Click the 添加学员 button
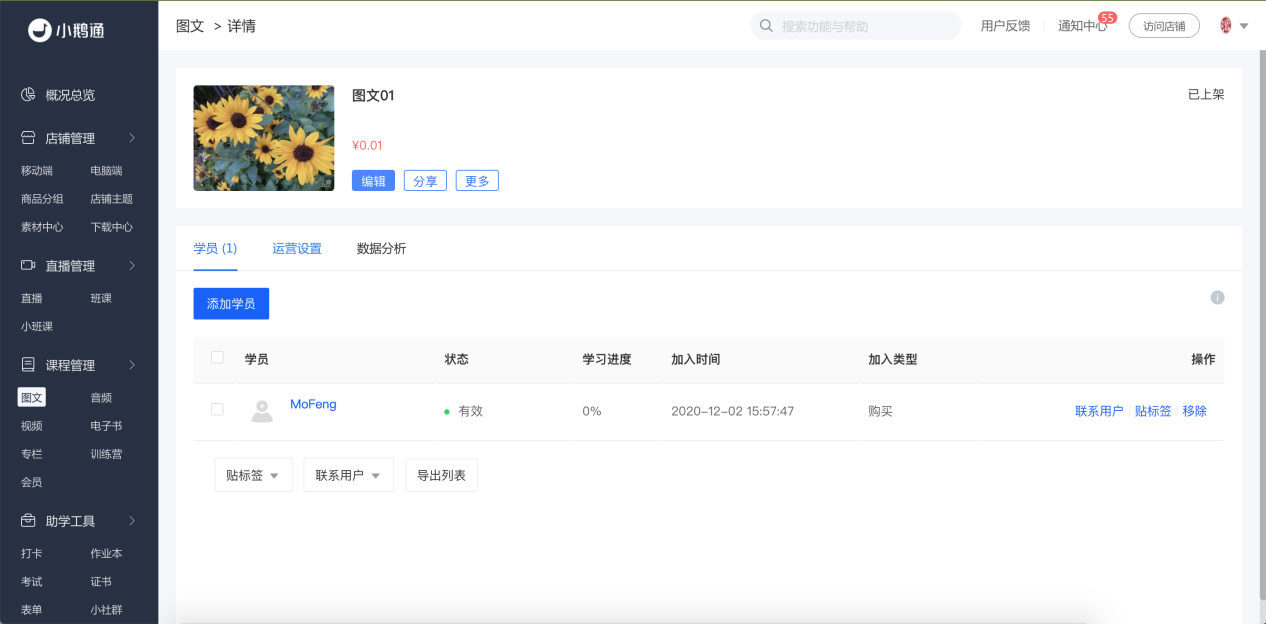 [231, 303]
